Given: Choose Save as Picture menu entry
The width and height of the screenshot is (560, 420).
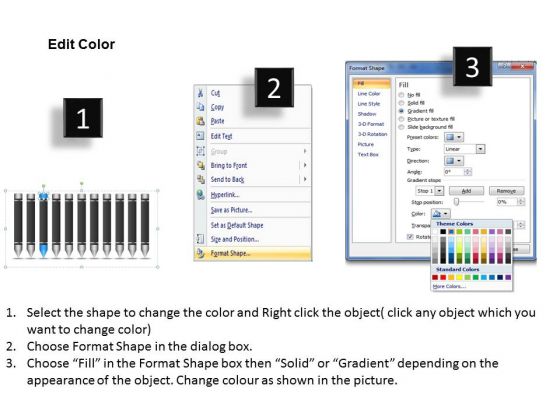Looking at the screenshot, I should [231, 210].
